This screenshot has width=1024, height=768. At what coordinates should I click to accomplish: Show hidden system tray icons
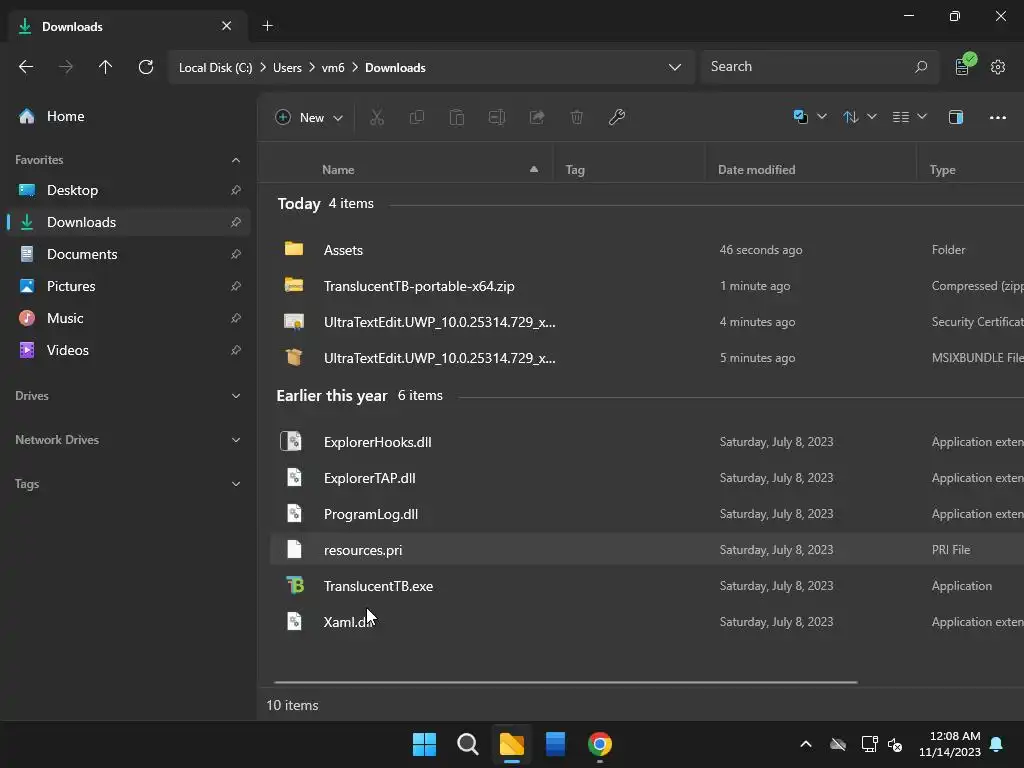coord(806,744)
